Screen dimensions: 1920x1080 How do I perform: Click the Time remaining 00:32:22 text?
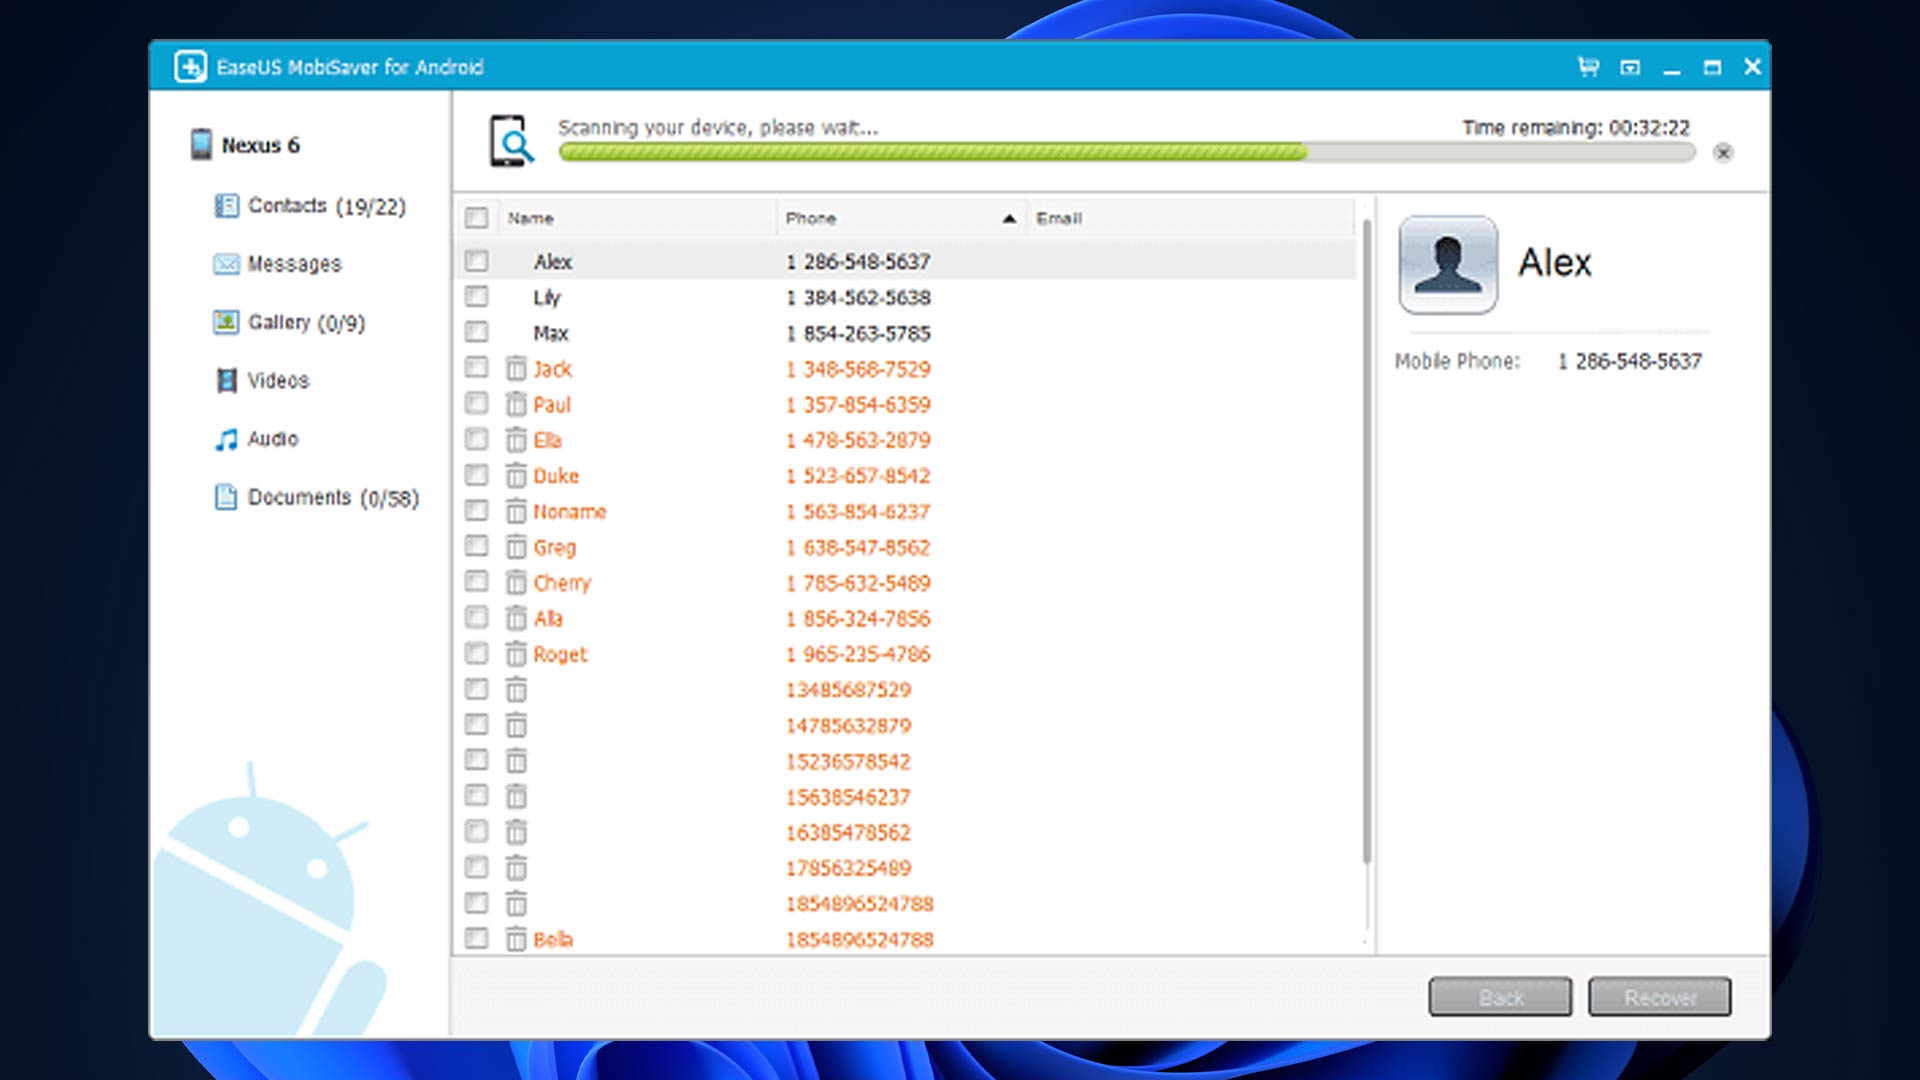[x=1576, y=128]
